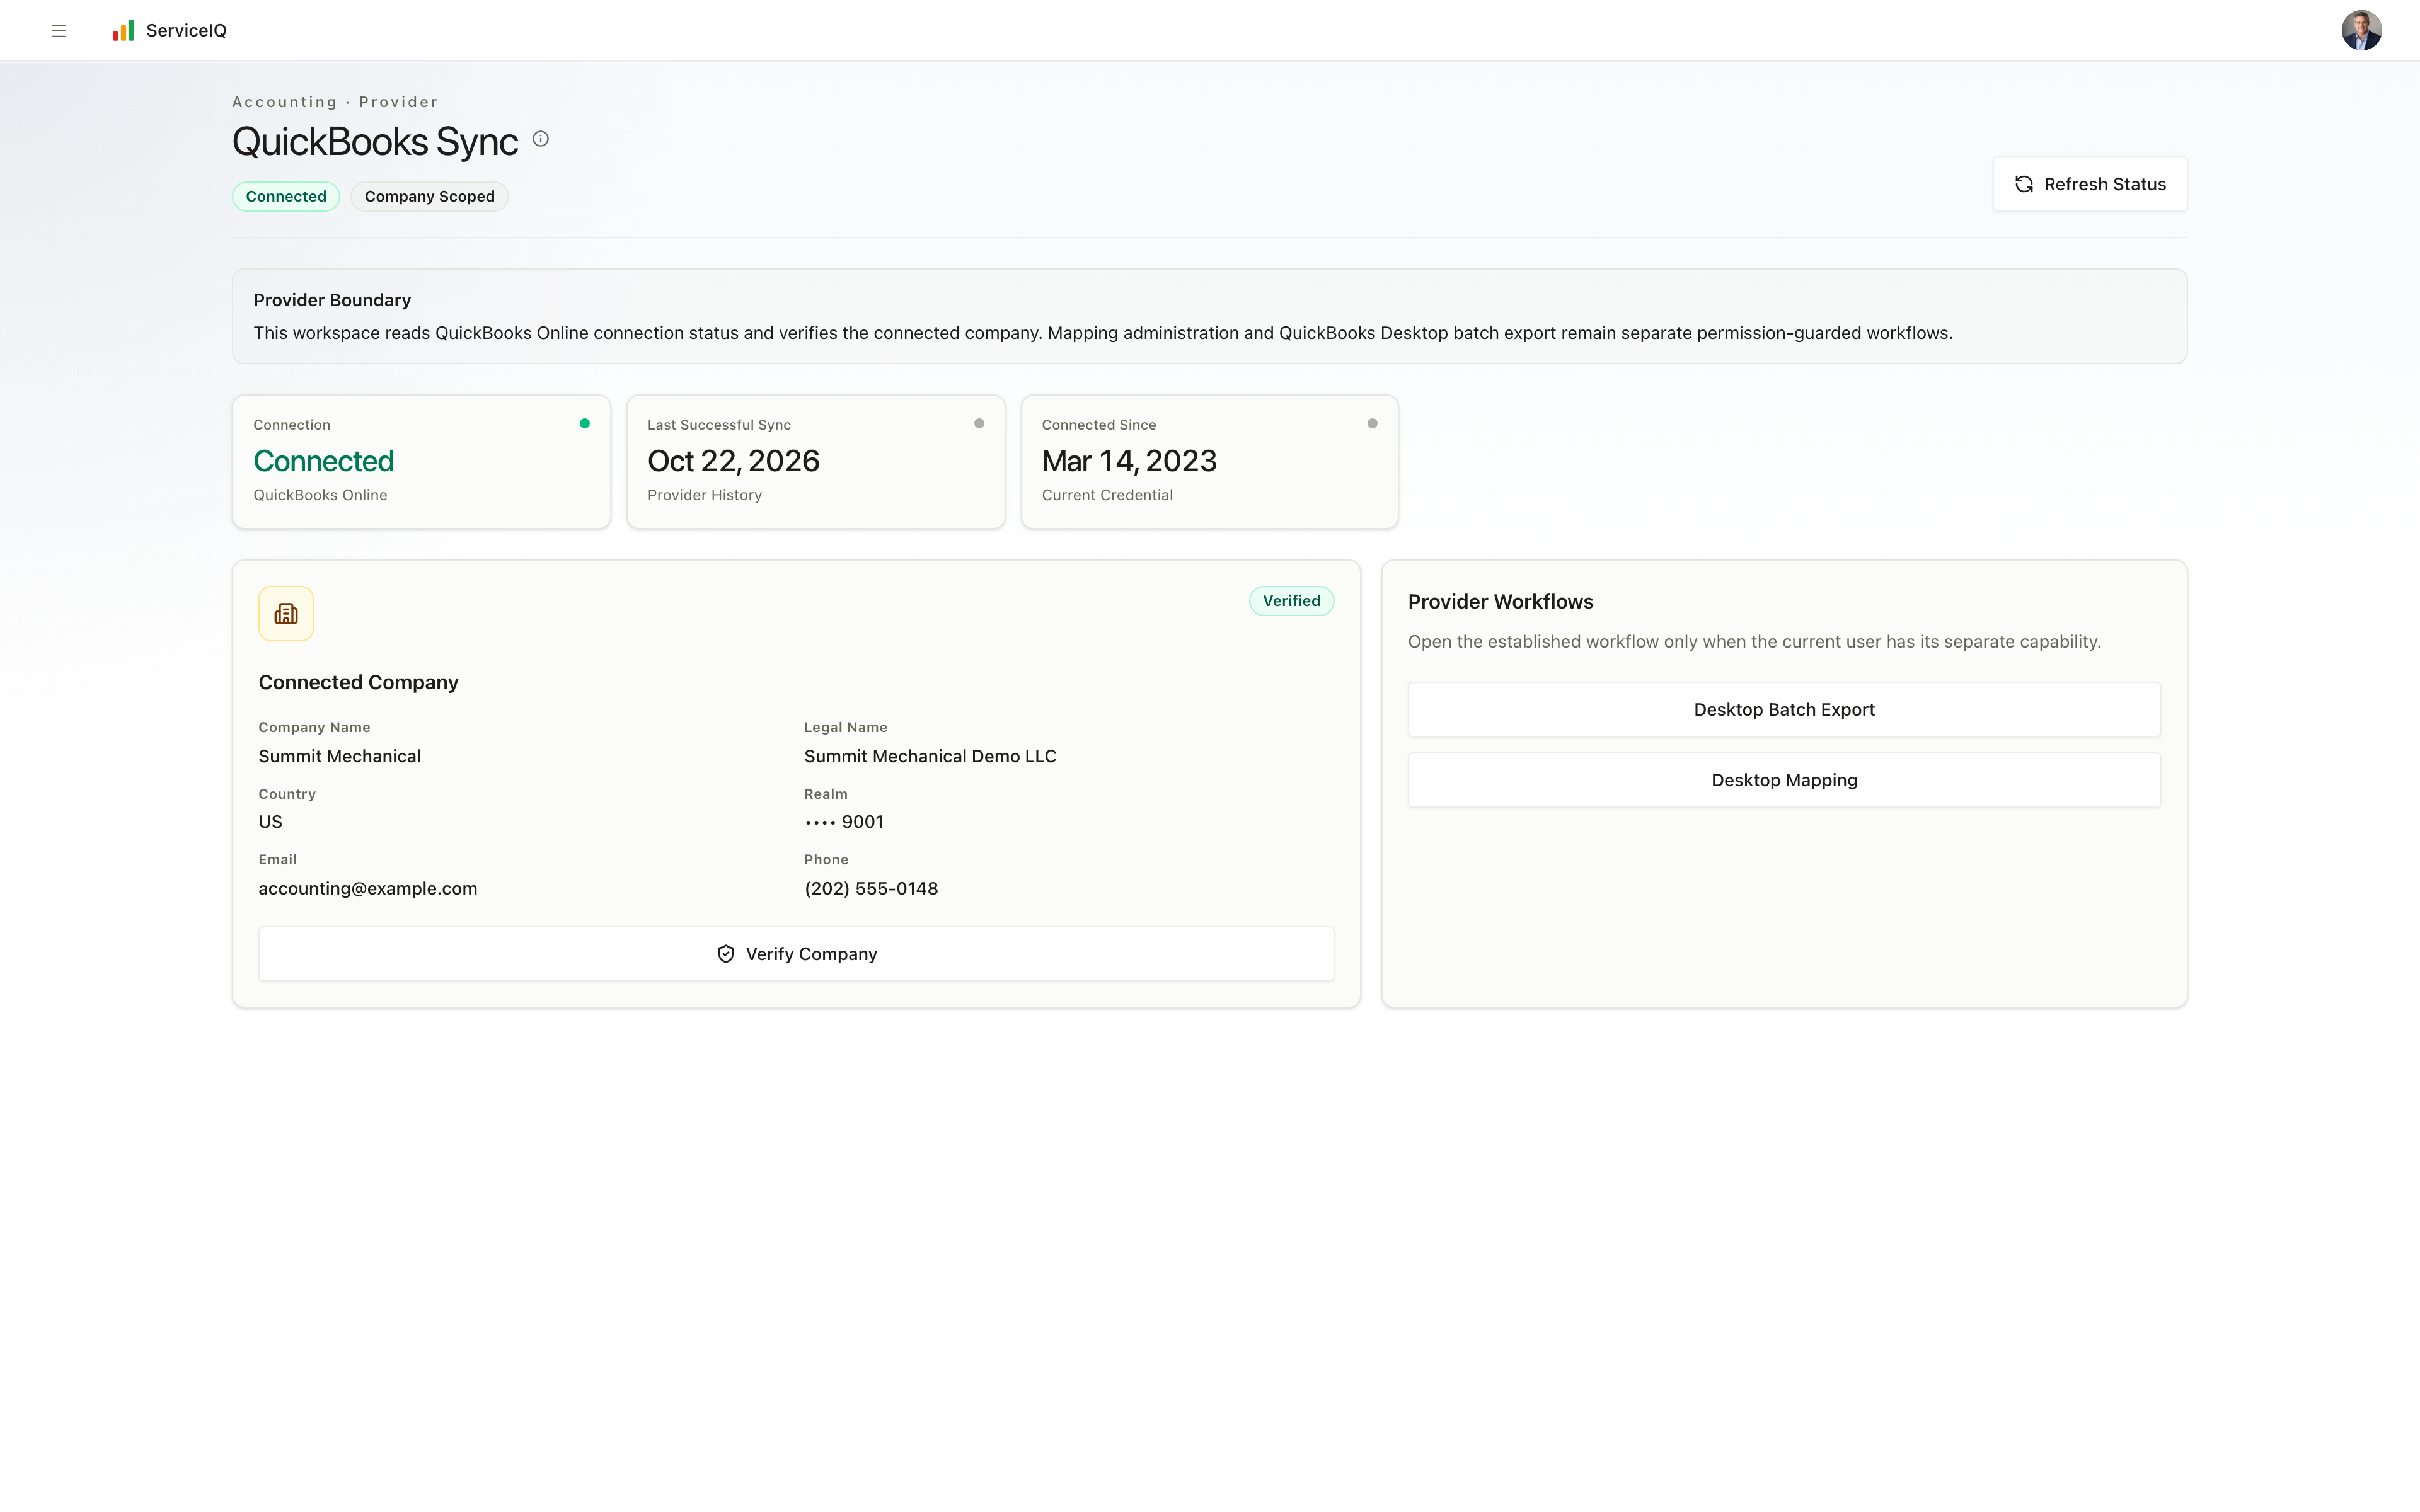Click the Provider Workflows heading

coord(1500,602)
